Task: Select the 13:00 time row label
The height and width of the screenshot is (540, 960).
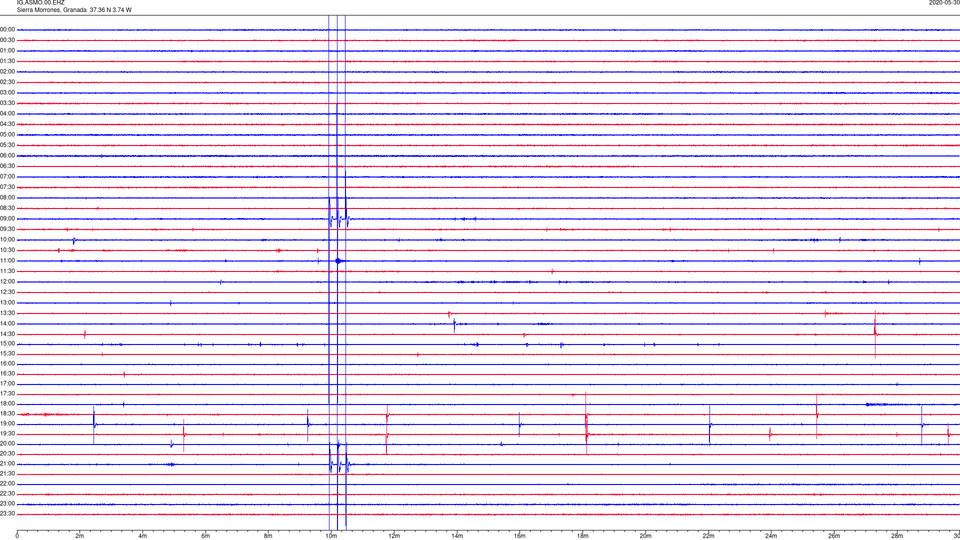Action: pos(7,302)
